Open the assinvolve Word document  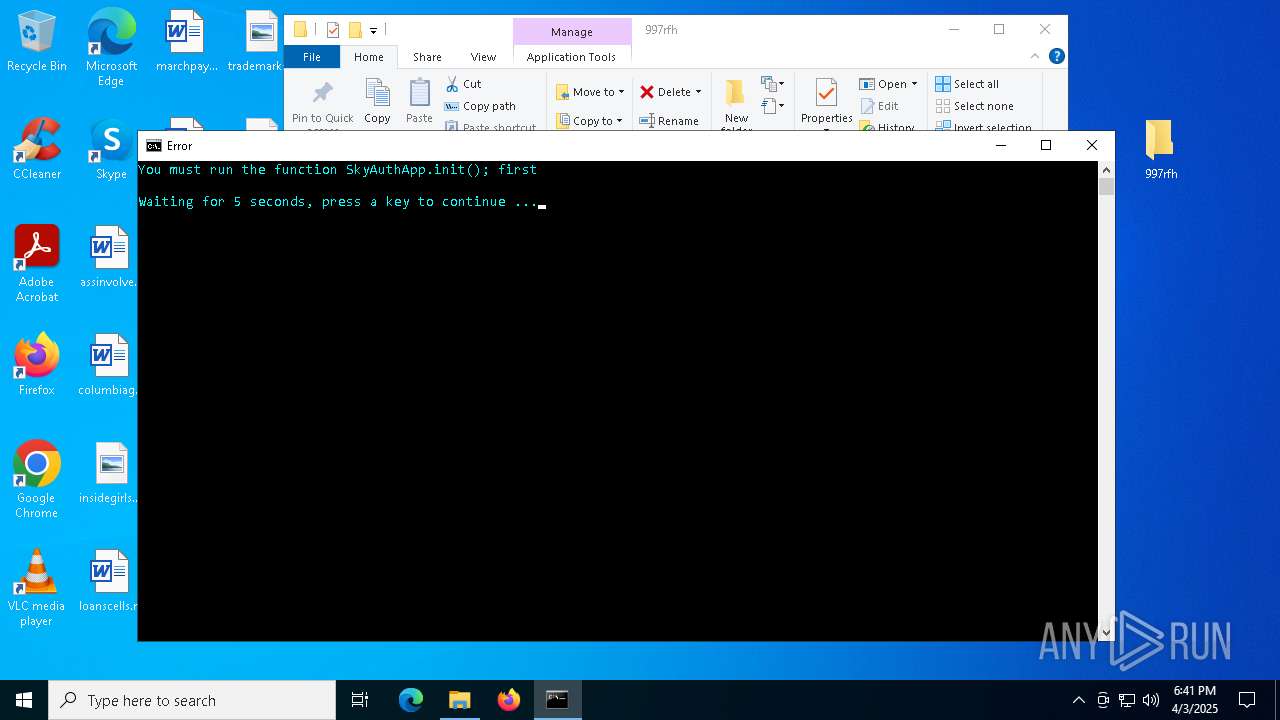click(109, 258)
